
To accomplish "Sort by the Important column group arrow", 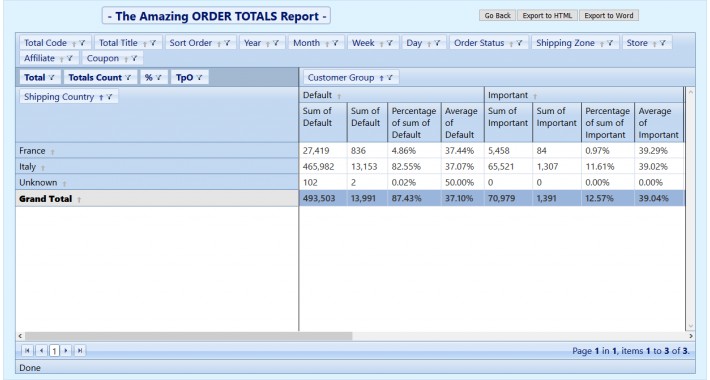I will tap(535, 96).
